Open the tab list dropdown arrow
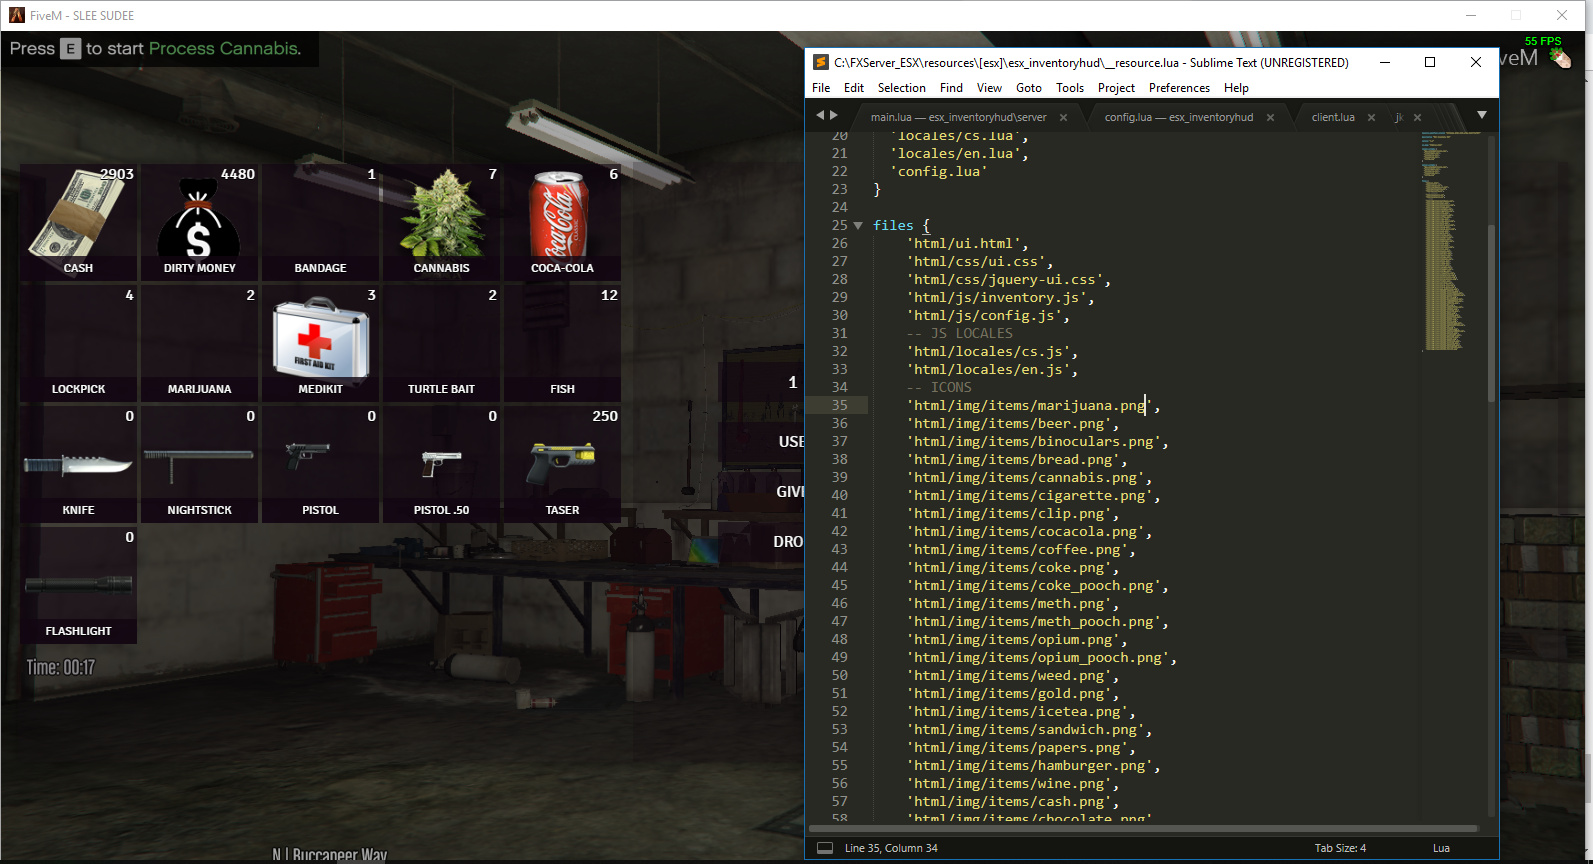Screen dimensions: 1593x864 (x=1482, y=115)
